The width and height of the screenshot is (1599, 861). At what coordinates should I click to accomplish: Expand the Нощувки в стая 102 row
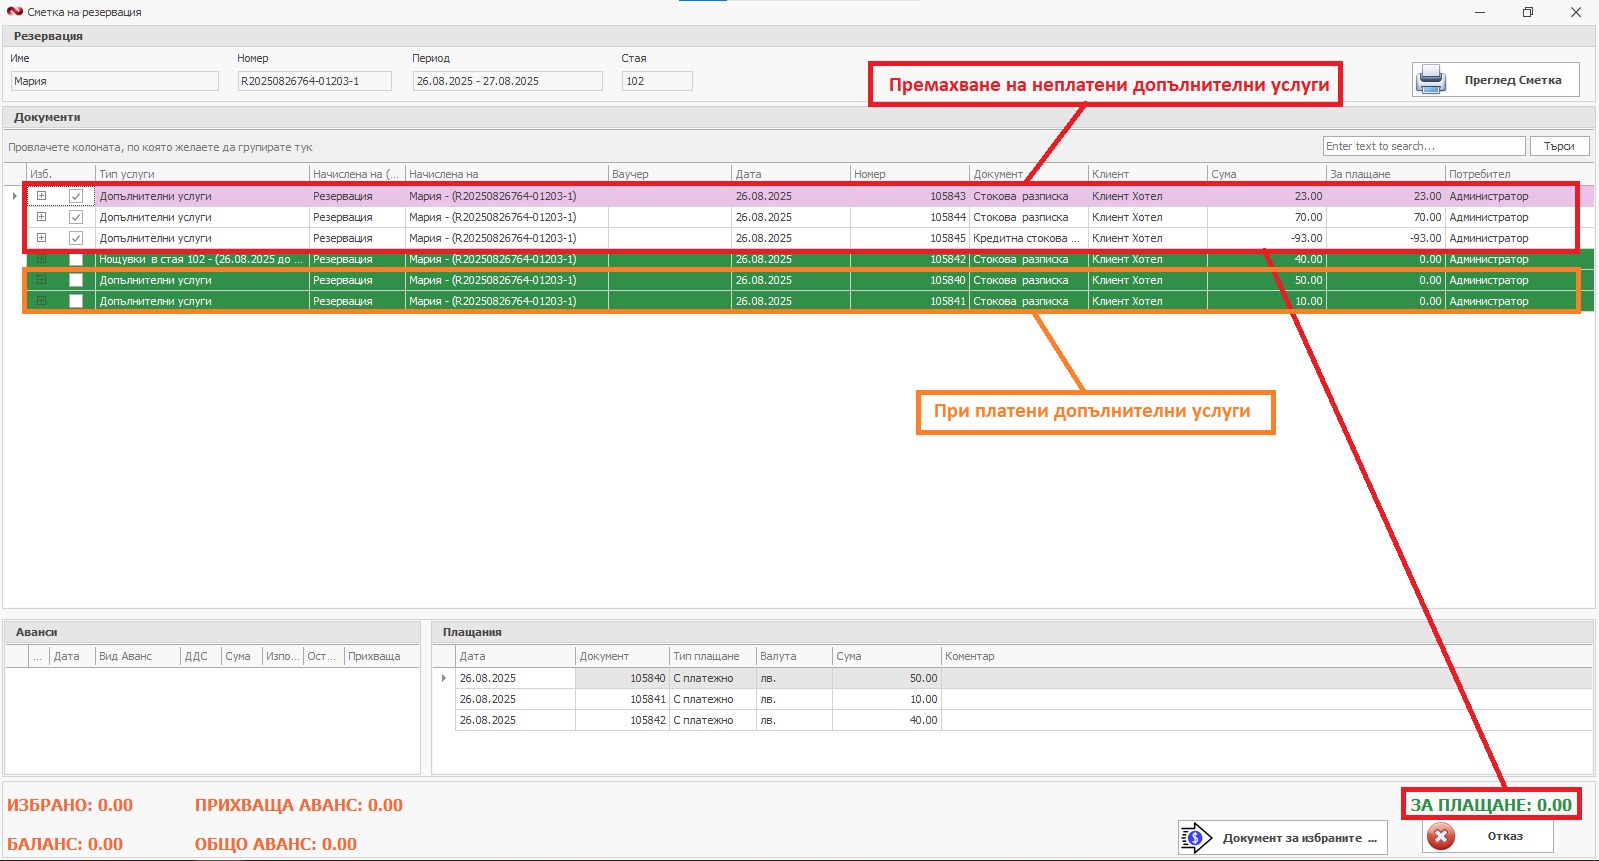(41, 259)
